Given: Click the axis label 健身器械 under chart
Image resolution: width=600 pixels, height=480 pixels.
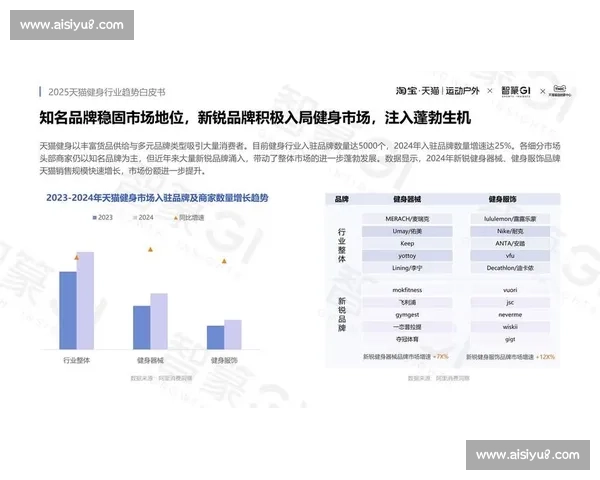Looking at the screenshot, I should coord(150,360).
